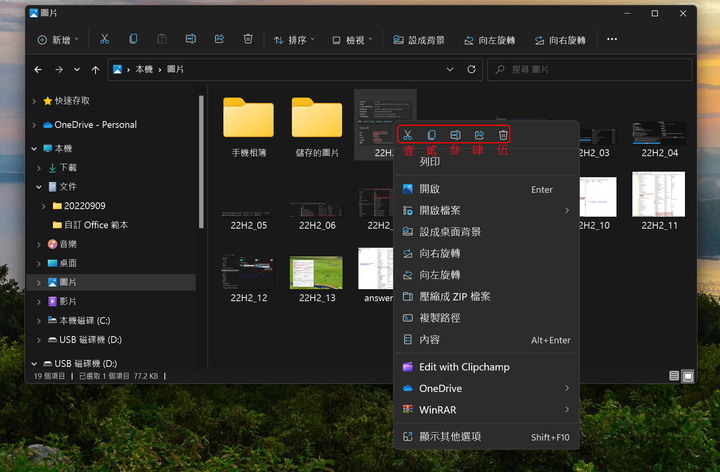
Task: Switch to large thumbnails view in the status bar
Action: 688,376
